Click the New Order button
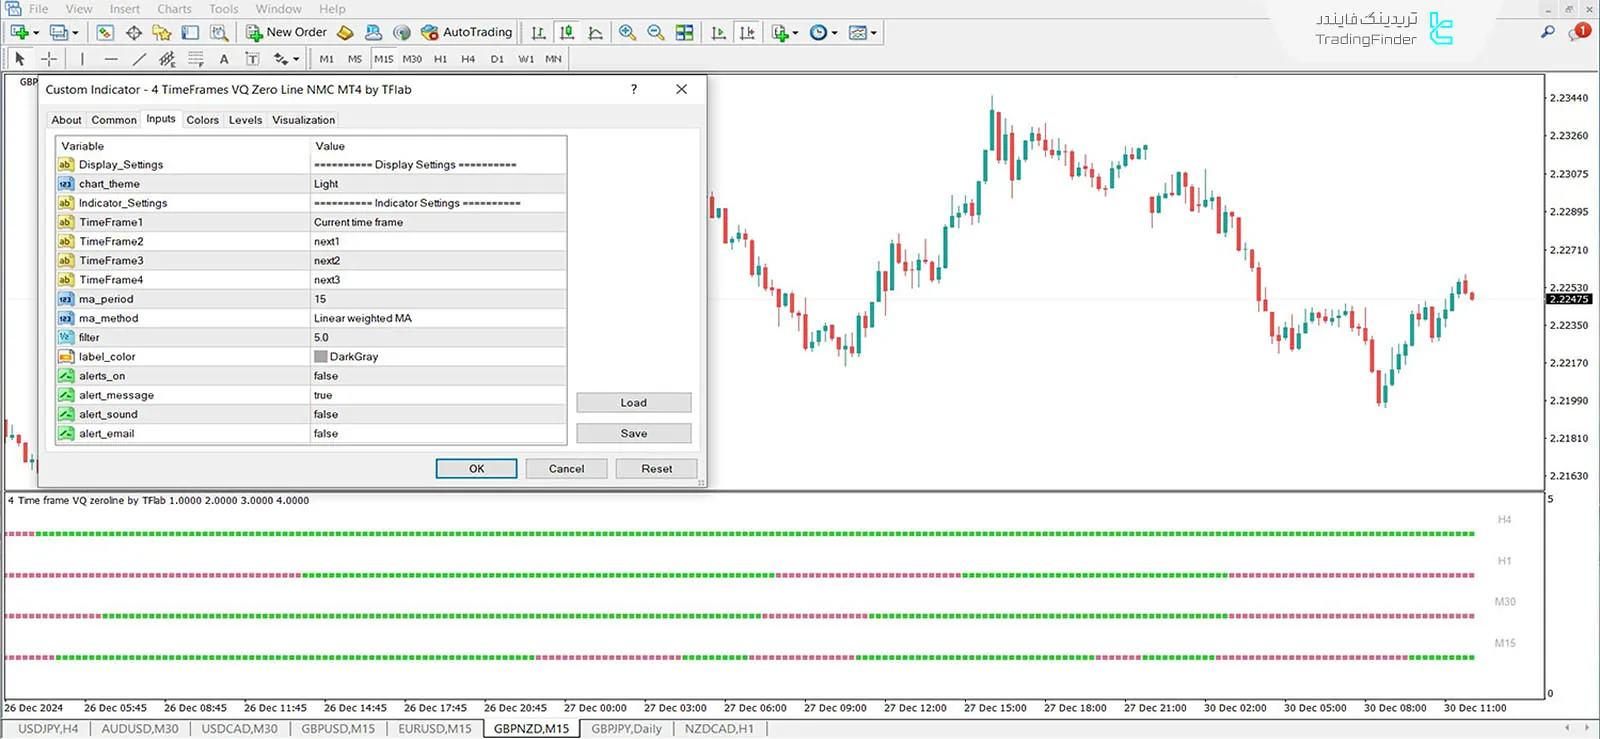Image resolution: width=1600 pixels, height=739 pixels. click(x=287, y=32)
